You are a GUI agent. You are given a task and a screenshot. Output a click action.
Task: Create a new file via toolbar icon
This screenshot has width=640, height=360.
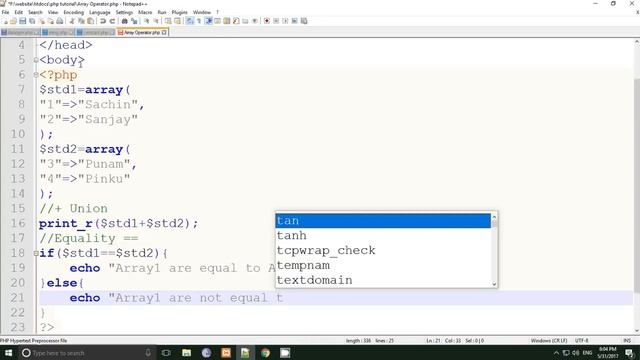pos(4,21)
